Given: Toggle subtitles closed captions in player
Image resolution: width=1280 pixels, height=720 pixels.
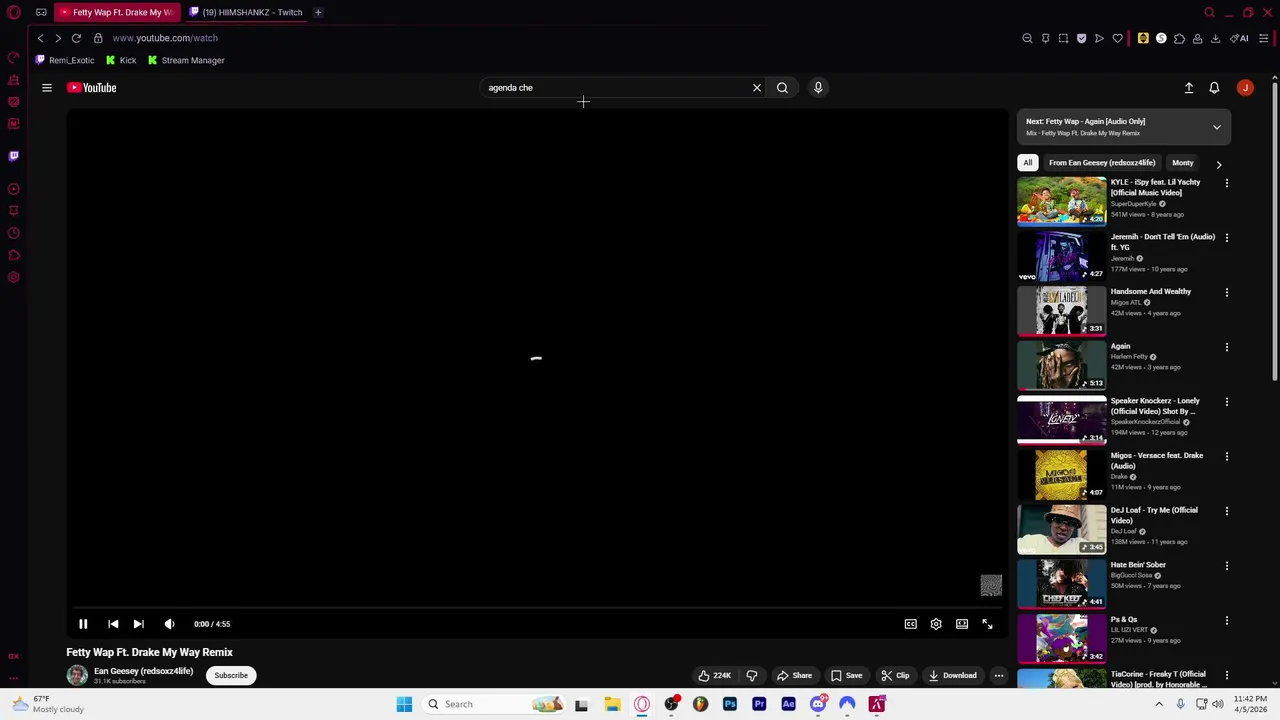Looking at the screenshot, I should 911,624.
